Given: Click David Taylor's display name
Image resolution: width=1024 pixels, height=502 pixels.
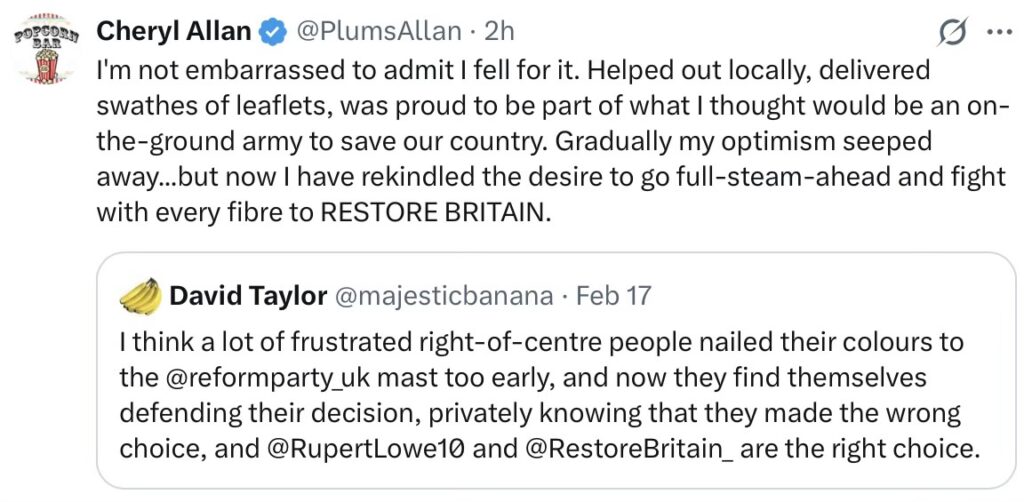Looking at the screenshot, I should coord(248,296).
